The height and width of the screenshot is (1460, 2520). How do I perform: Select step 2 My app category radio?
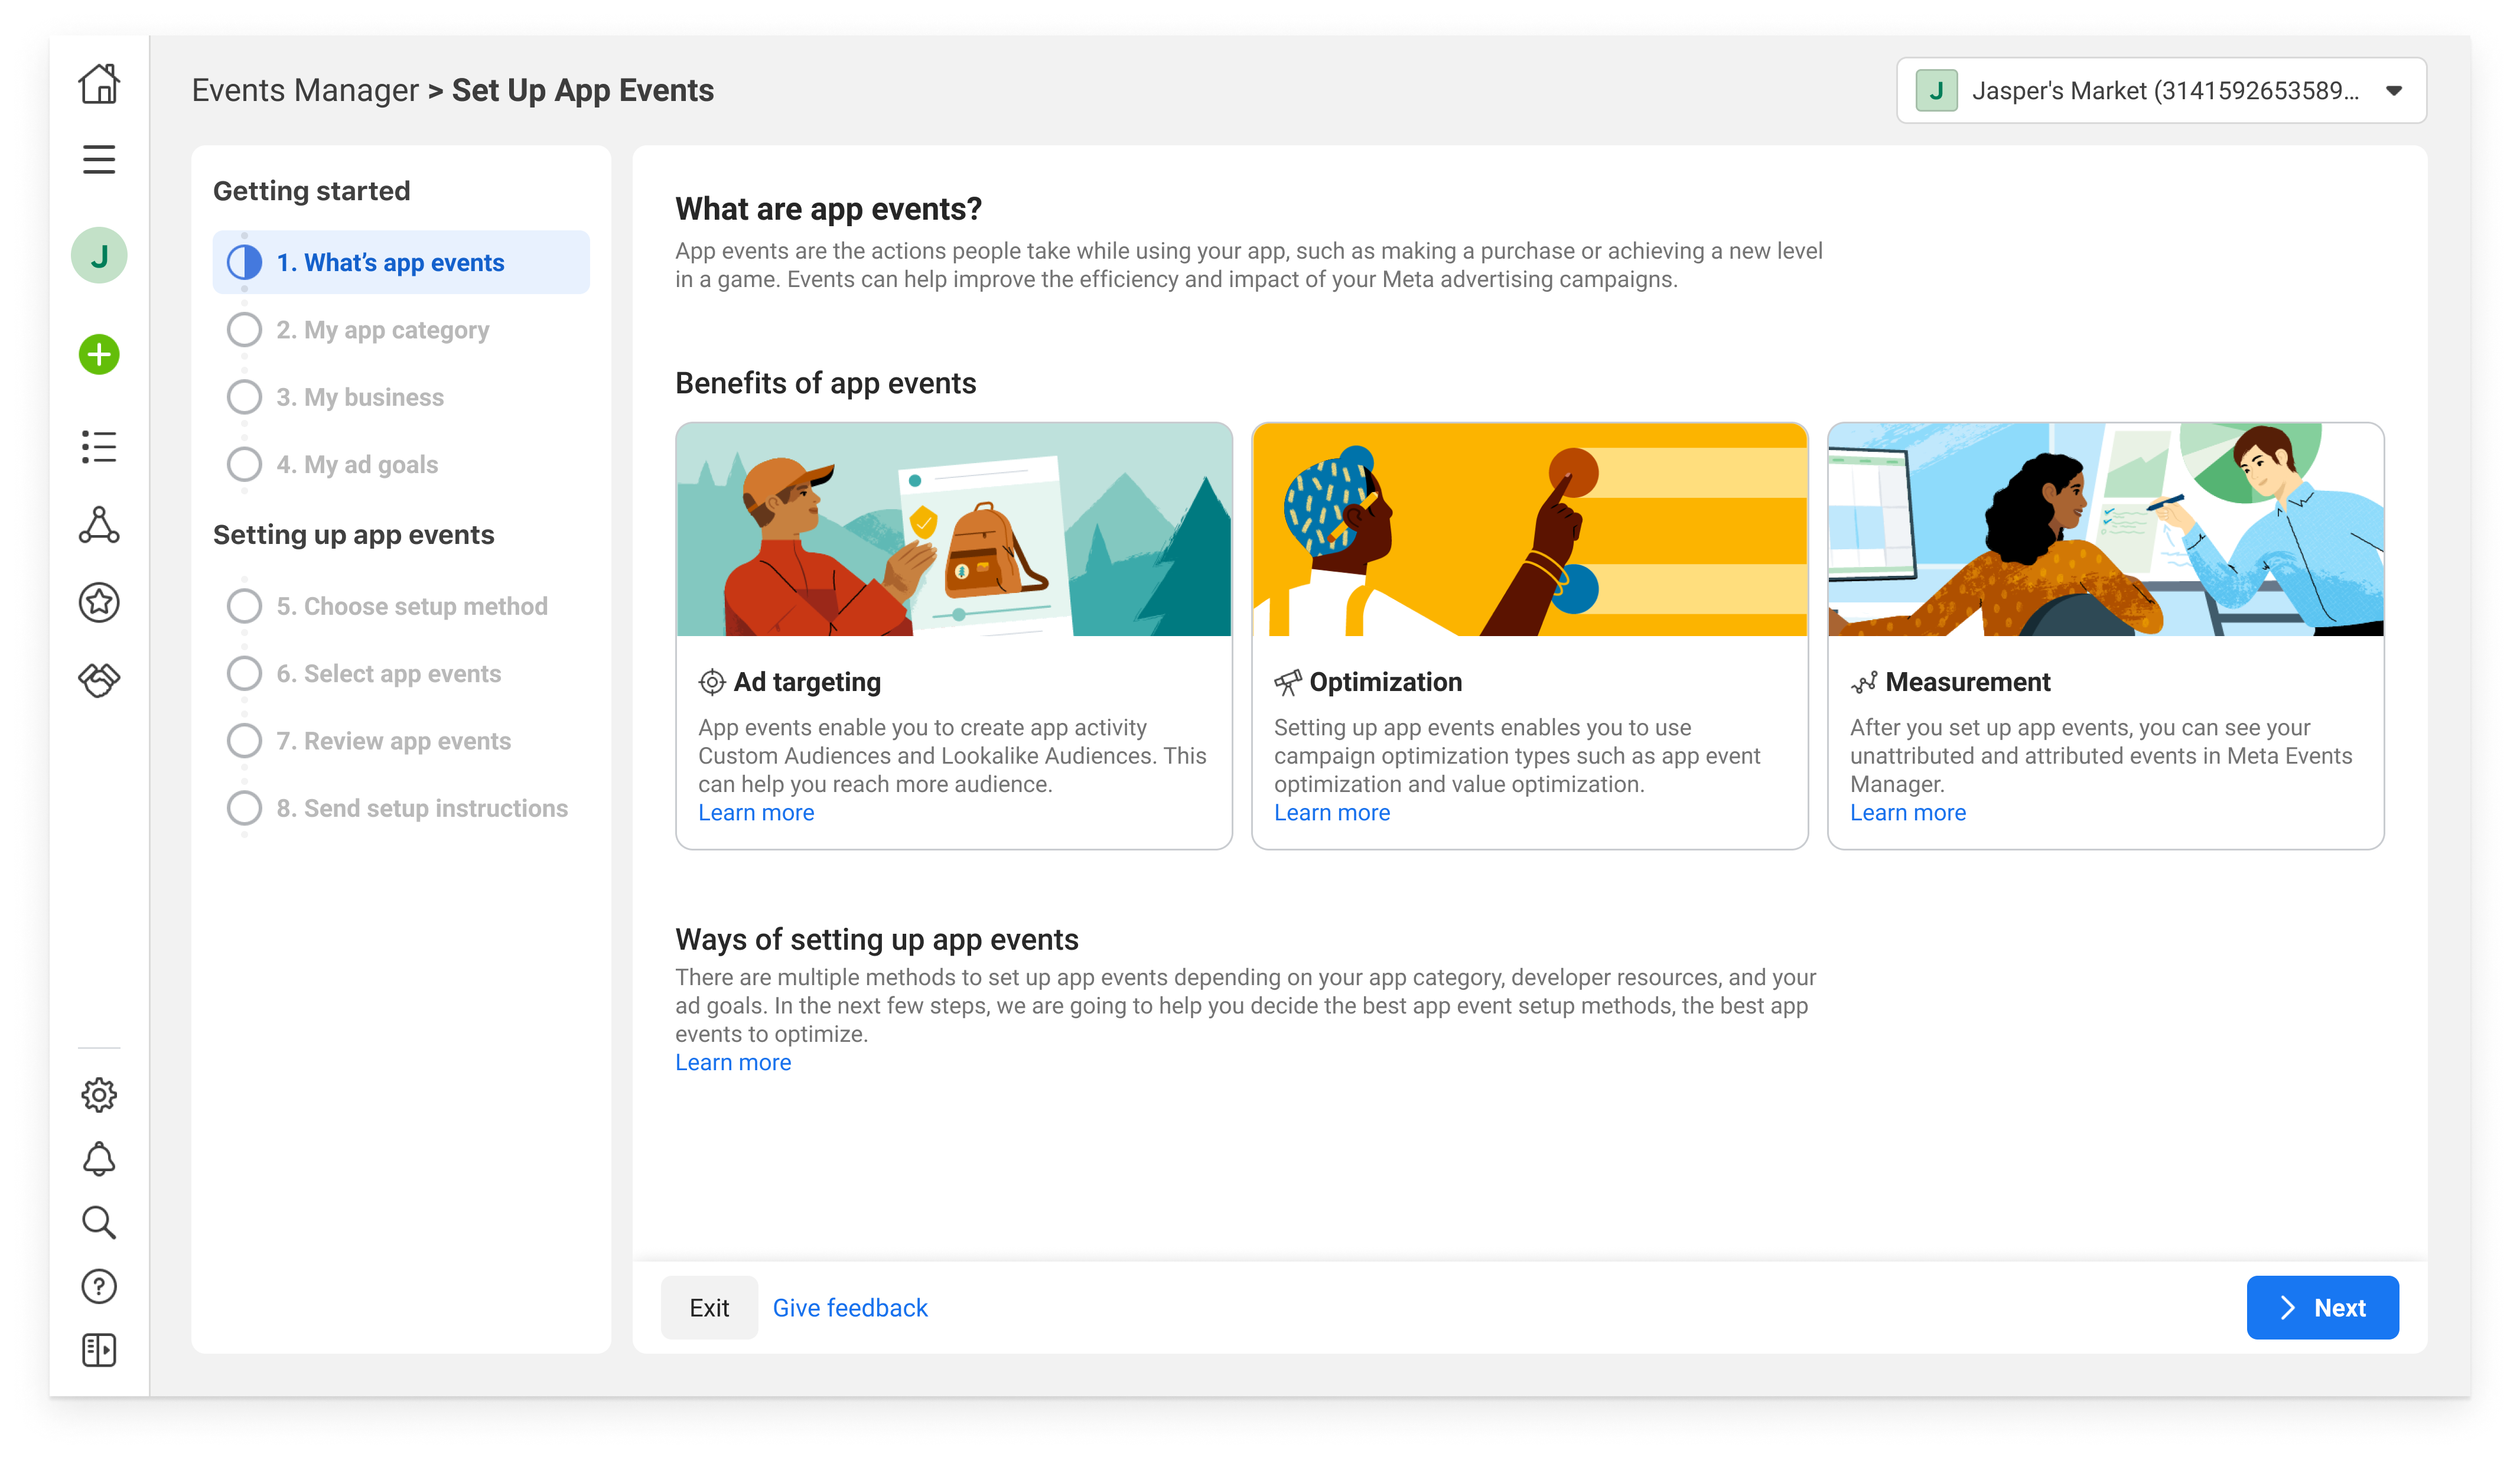[x=244, y=330]
